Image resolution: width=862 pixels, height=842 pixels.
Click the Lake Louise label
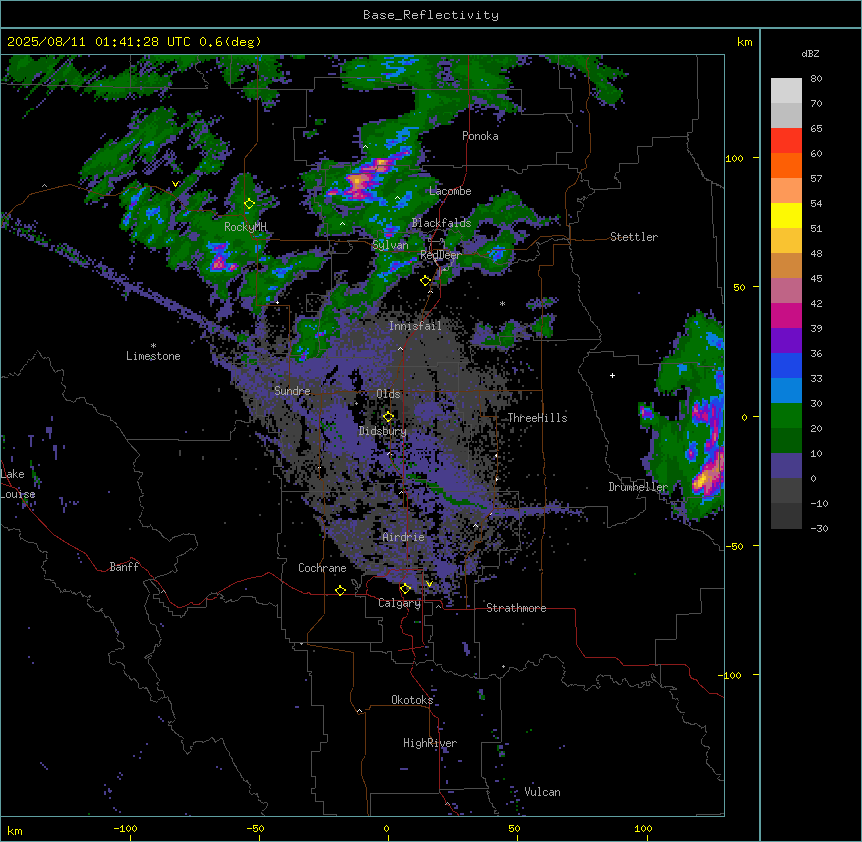point(18,484)
